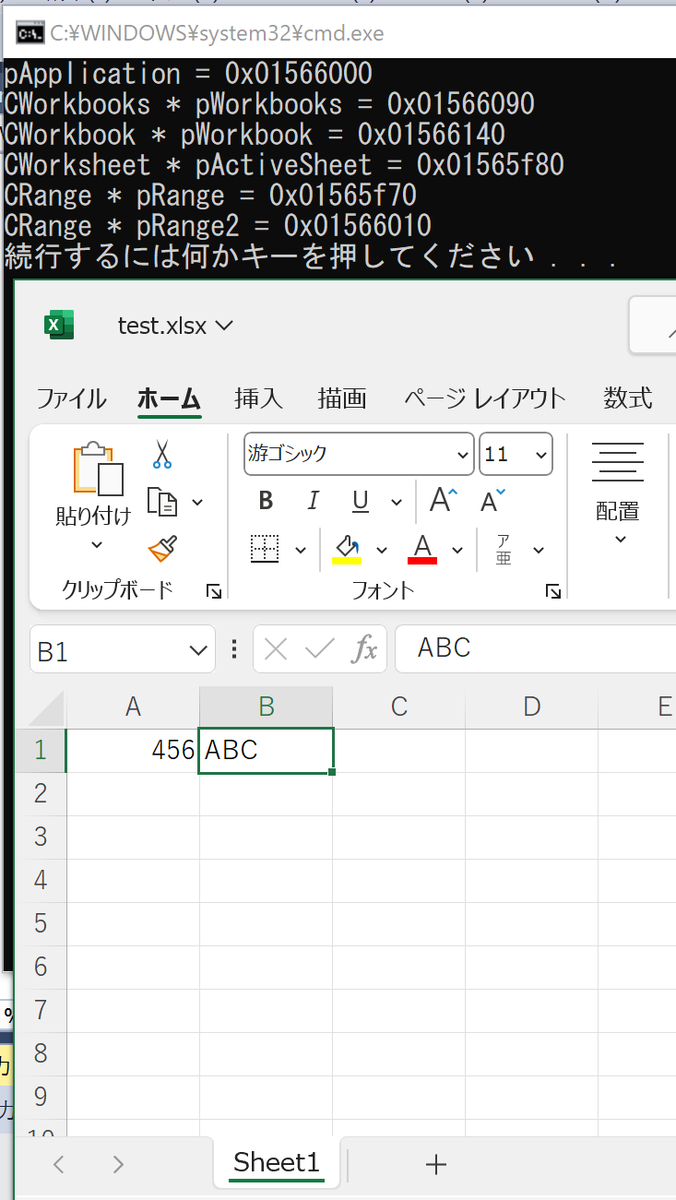Open the alignment (配置) group

[618, 493]
